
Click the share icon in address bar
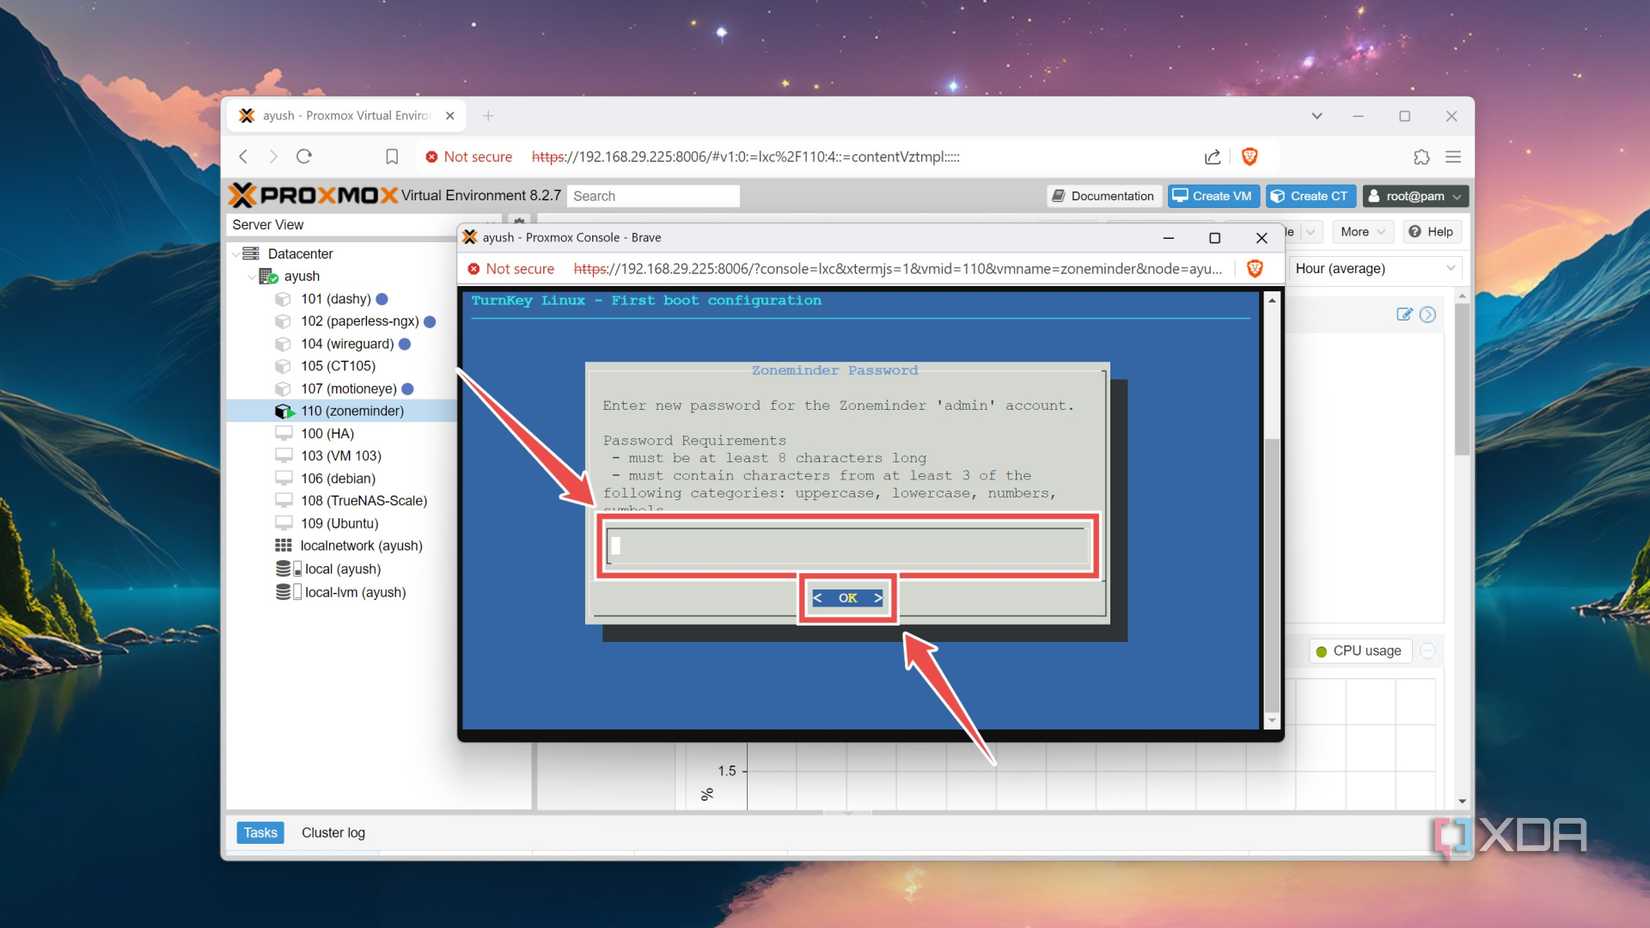[1212, 156]
